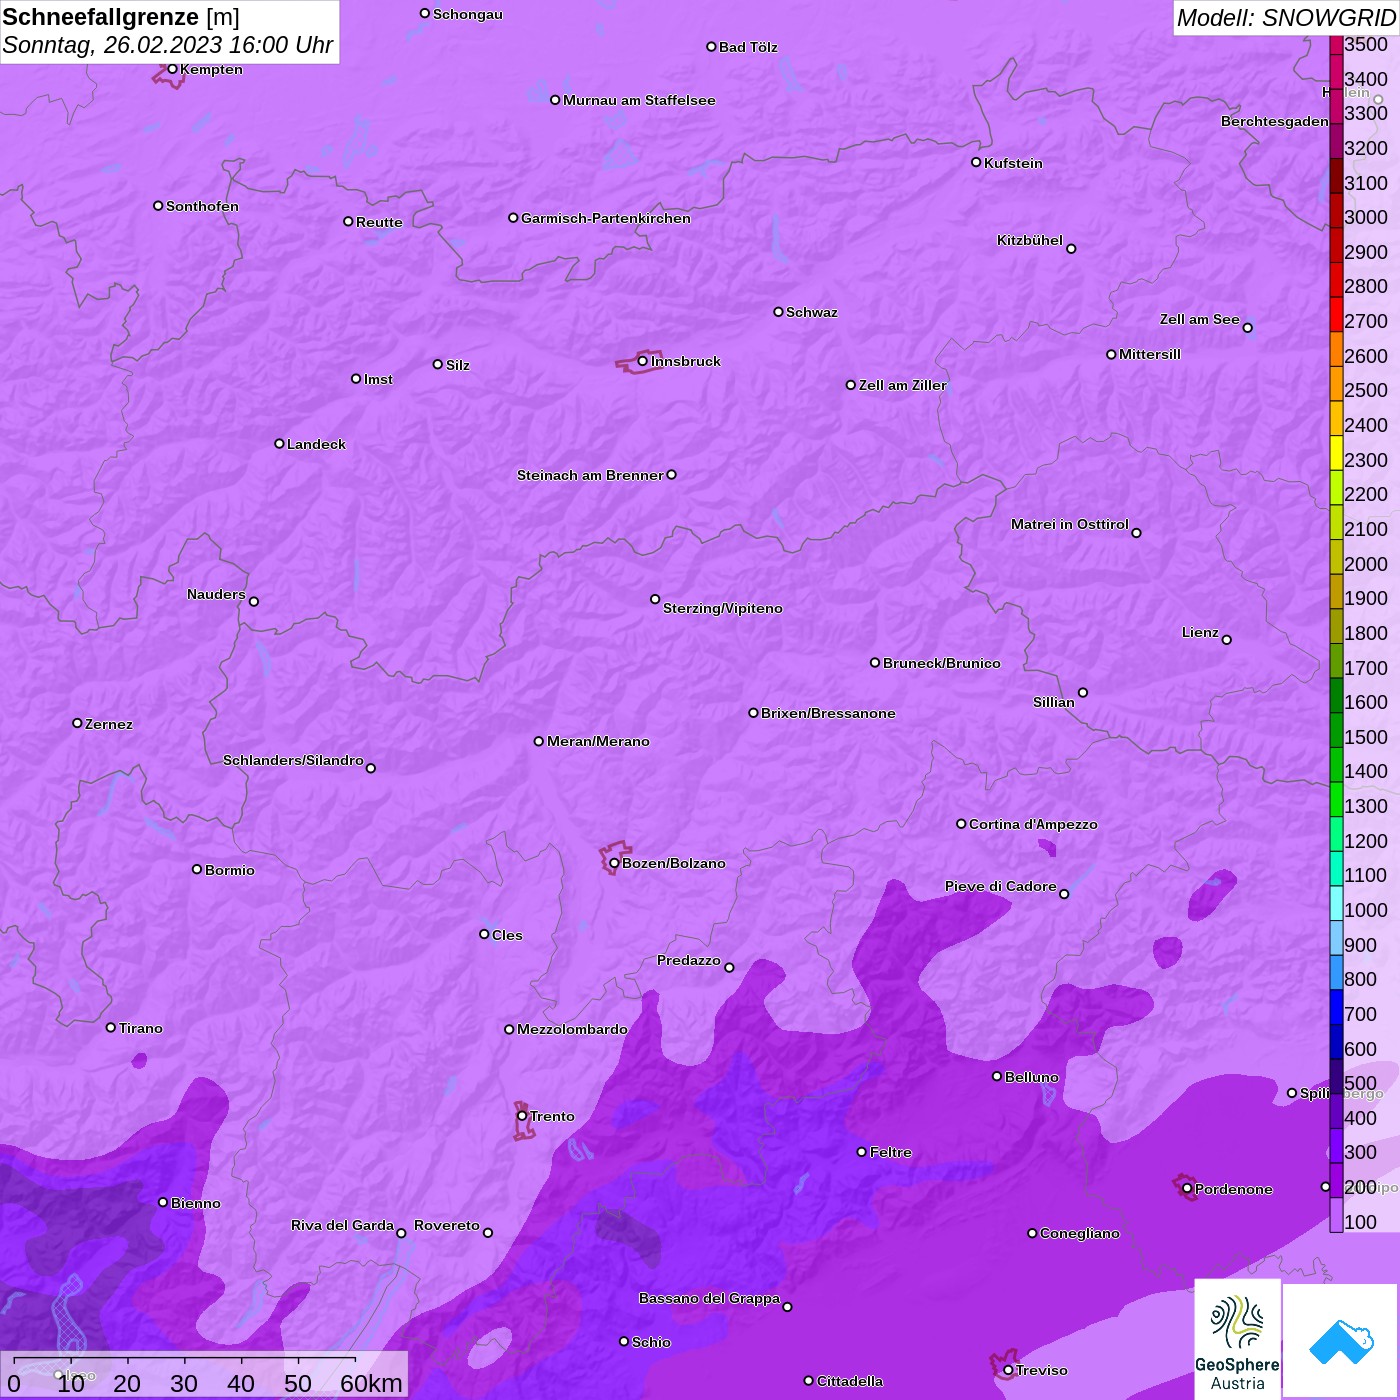The image size is (1400, 1400).
Task: Select the Pordenone city marker
Action: coord(1187,1189)
